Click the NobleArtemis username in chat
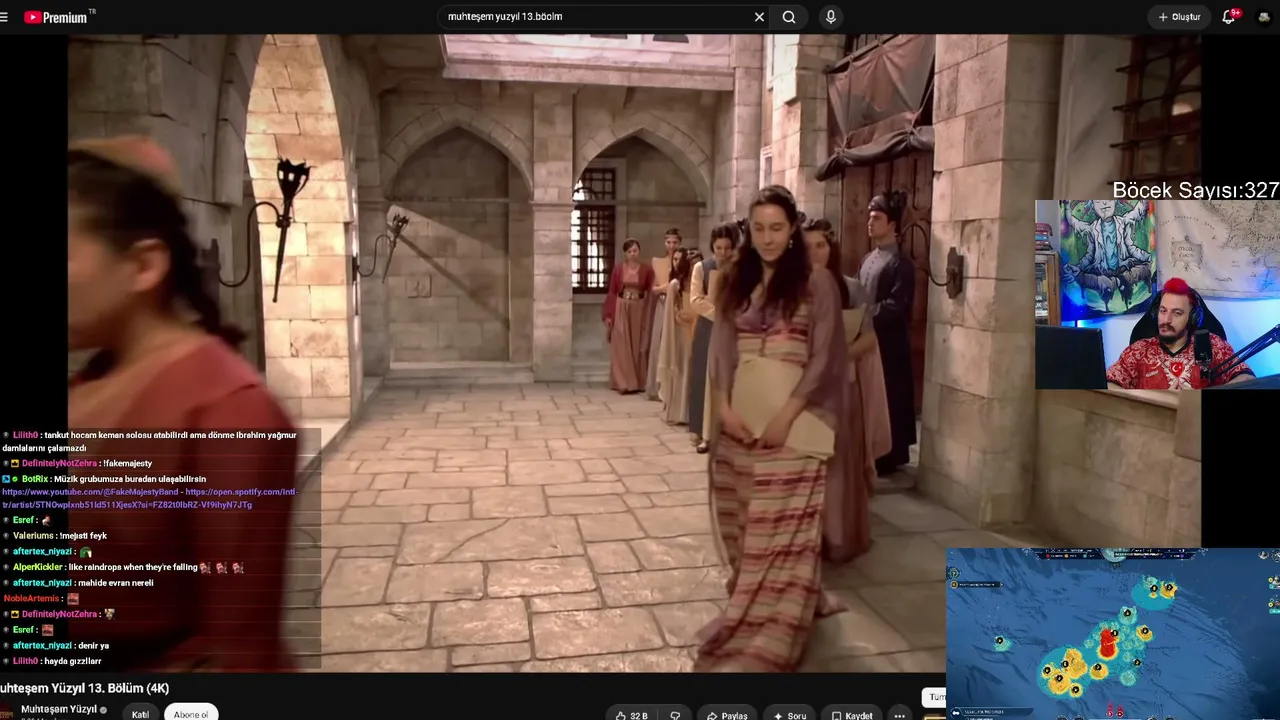Screen dimensions: 1280x720 point(33,598)
